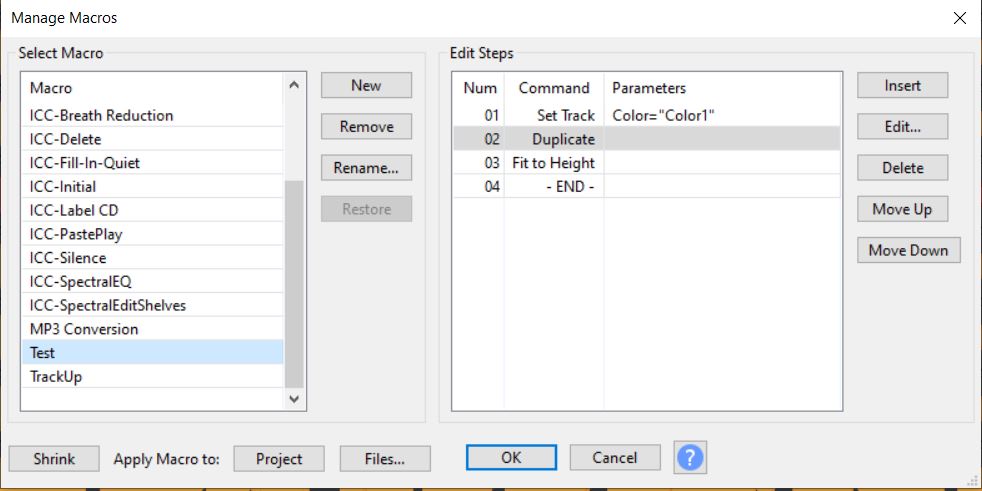Click the blue help question mark icon
Image resolution: width=982 pixels, height=491 pixels.
point(692,458)
